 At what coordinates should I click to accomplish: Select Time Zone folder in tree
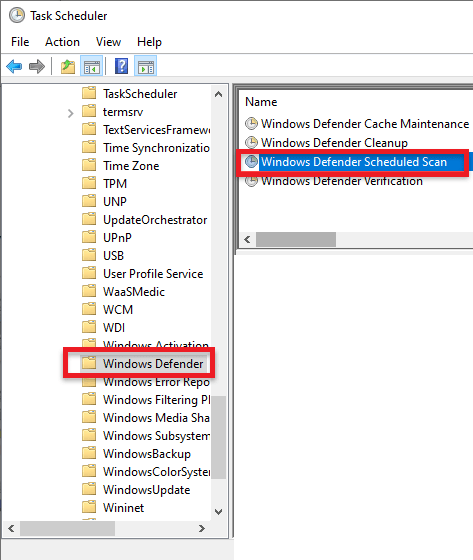131,166
